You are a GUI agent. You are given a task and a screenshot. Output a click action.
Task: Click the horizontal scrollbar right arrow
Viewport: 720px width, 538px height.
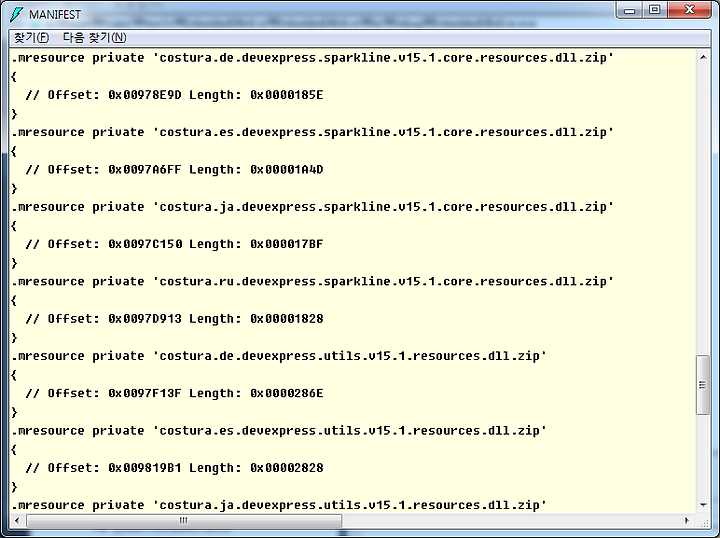(687, 521)
